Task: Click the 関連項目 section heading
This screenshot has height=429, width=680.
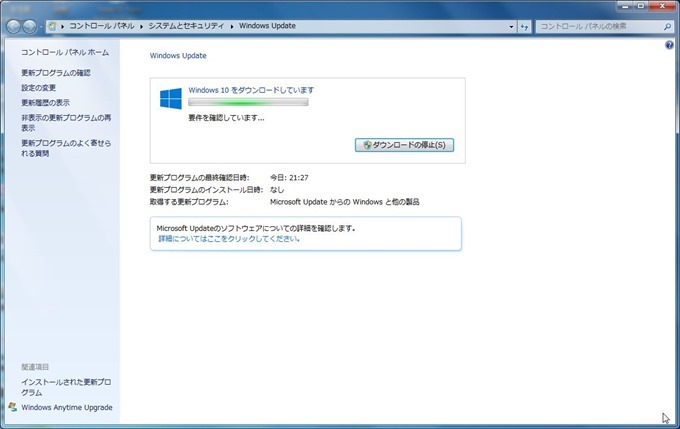Action: click(x=35, y=367)
